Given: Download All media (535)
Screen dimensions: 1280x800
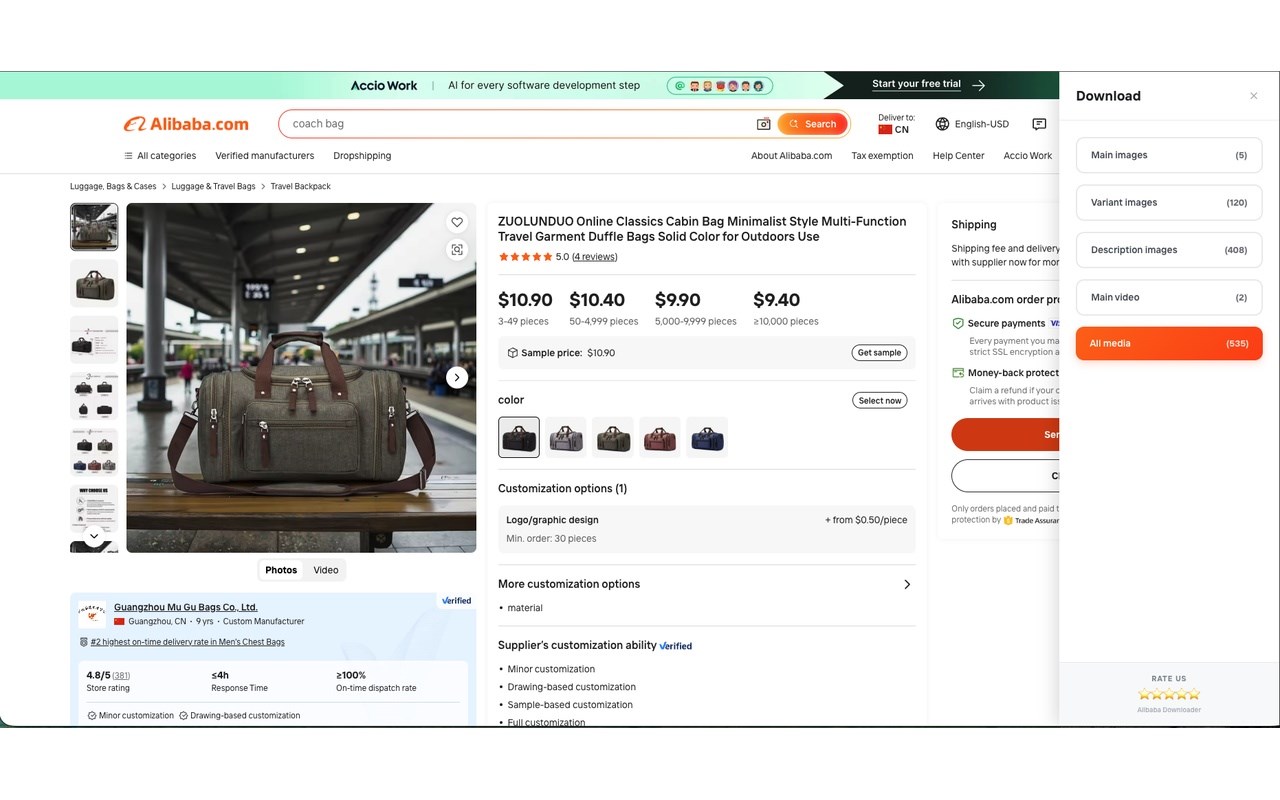Looking at the screenshot, I should [1169, 343].
